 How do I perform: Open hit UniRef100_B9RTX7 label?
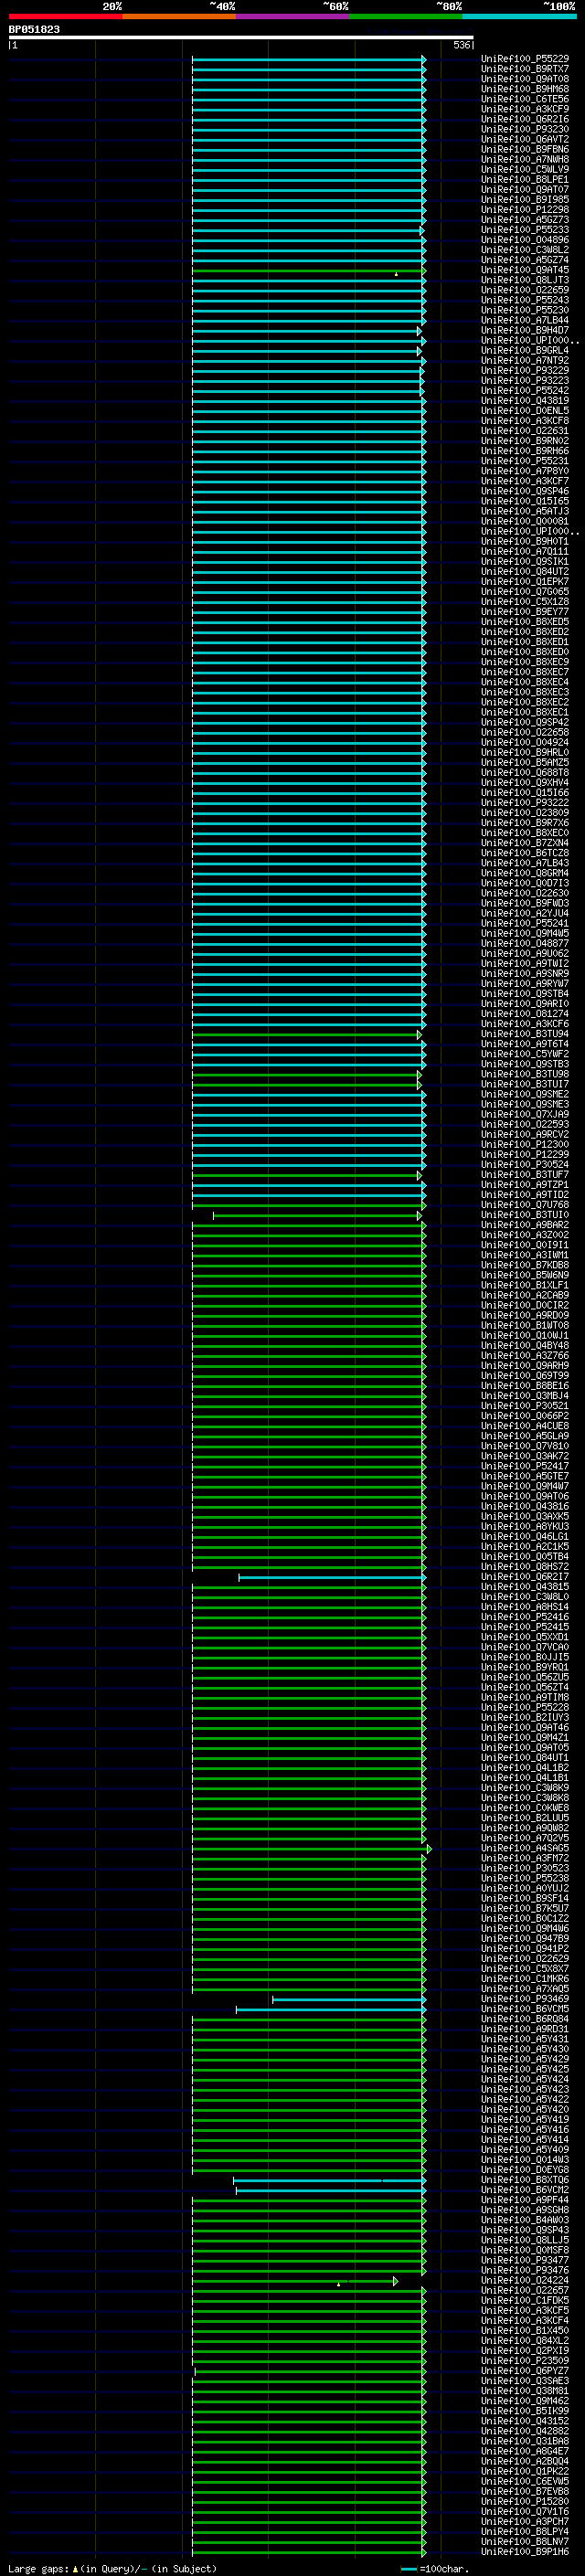525,69
